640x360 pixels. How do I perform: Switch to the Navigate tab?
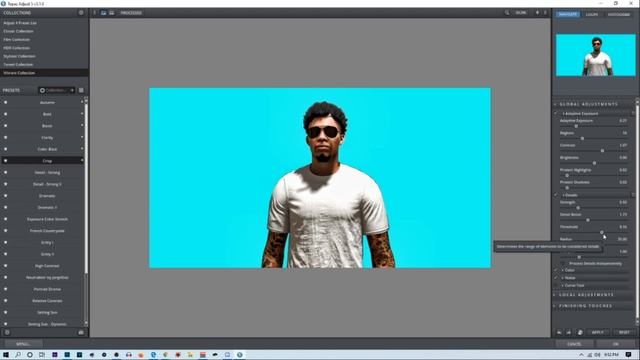click(x=568, y=14)
